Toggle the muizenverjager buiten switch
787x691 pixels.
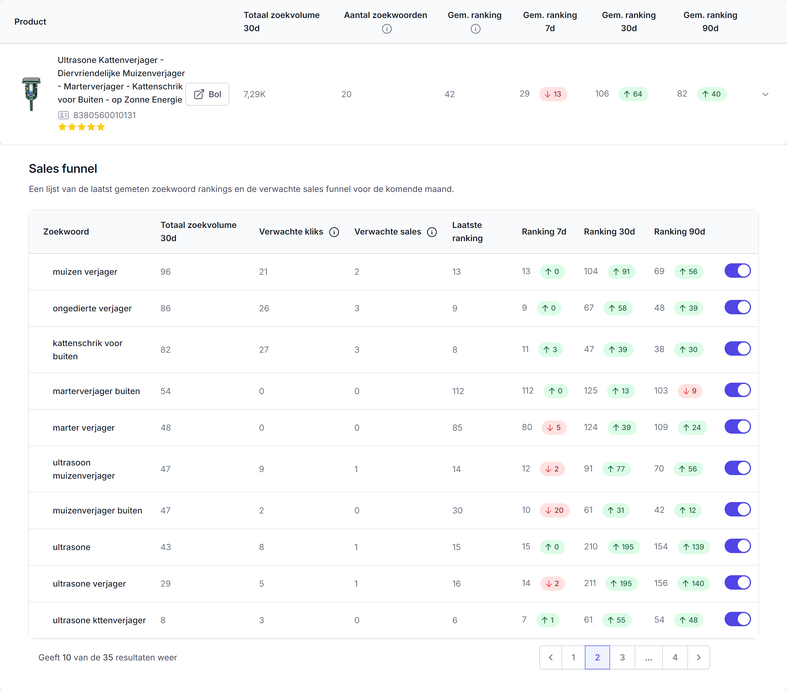(737, 510)
